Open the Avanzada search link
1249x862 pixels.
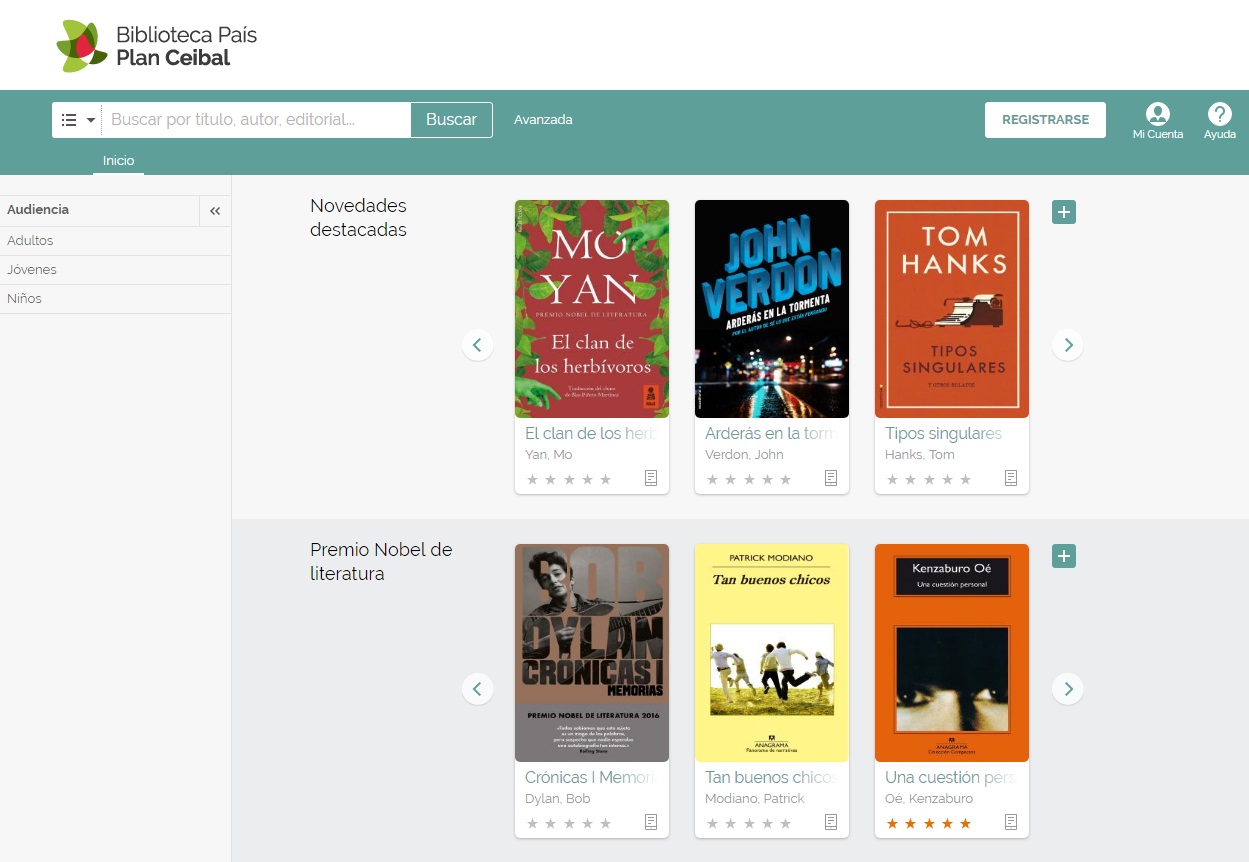pyautogui.click(x=542, y=120)
